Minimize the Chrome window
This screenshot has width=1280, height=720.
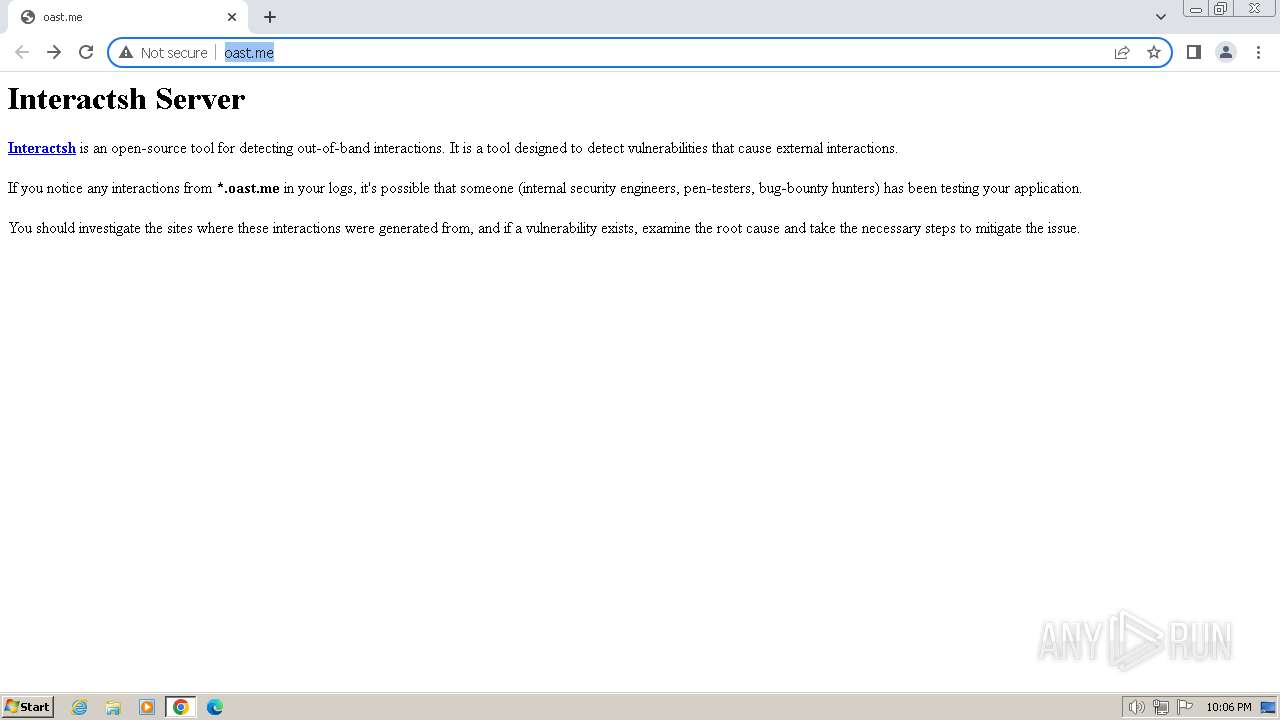(1195, 9)
